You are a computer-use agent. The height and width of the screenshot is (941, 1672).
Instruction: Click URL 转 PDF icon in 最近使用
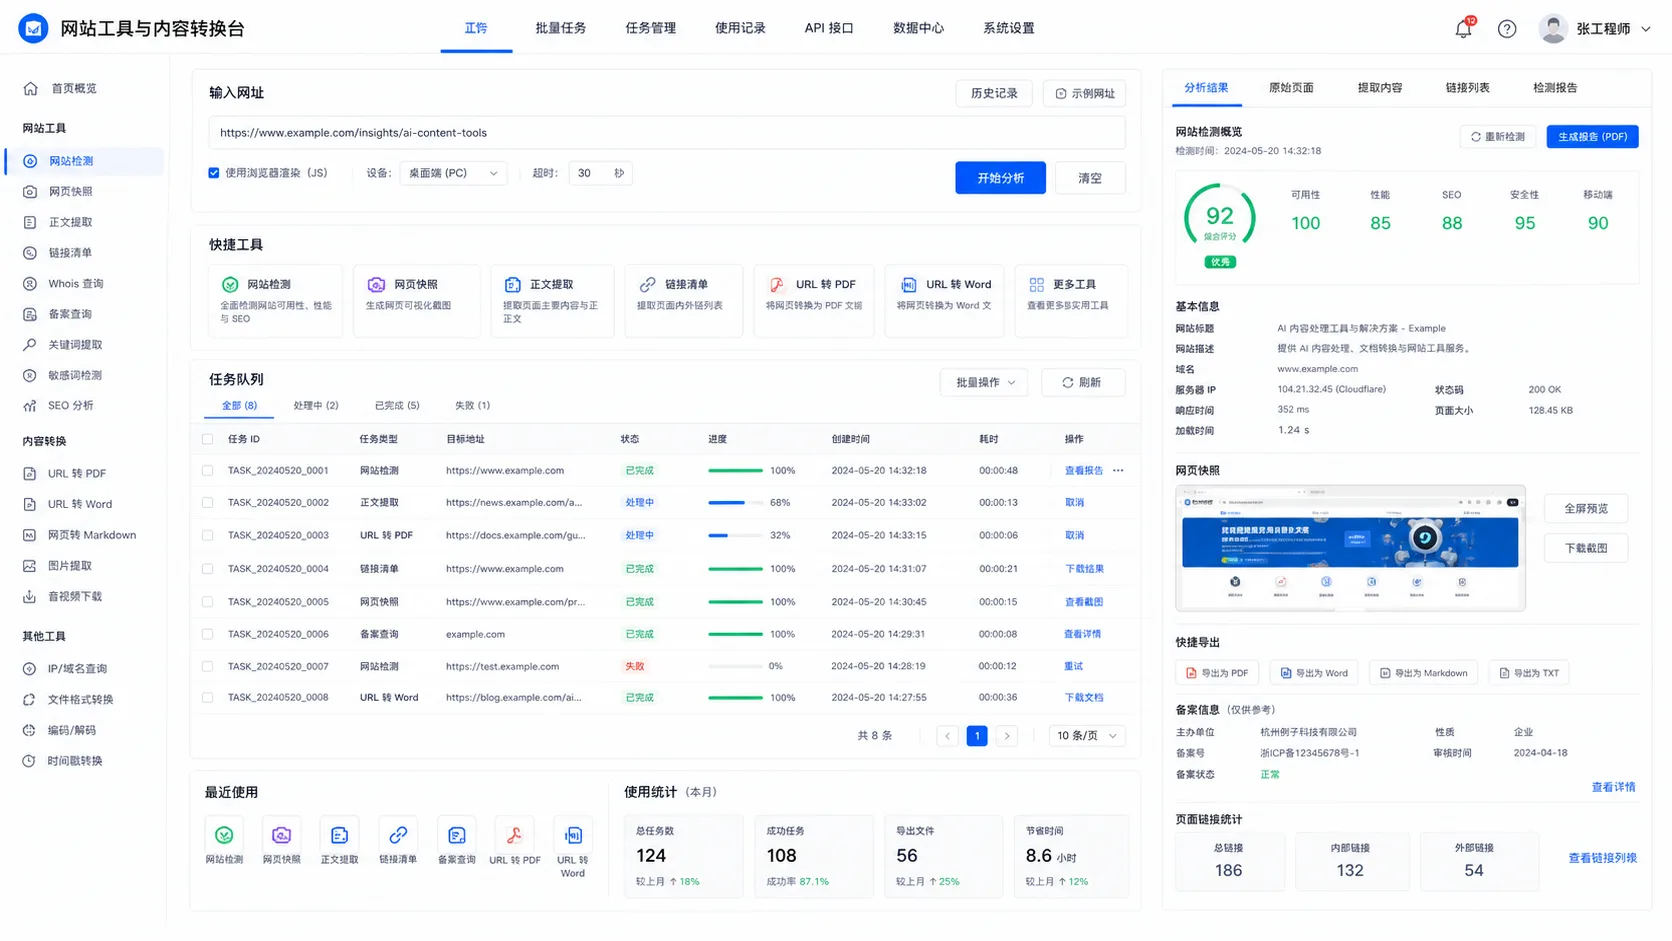point(515,835)
